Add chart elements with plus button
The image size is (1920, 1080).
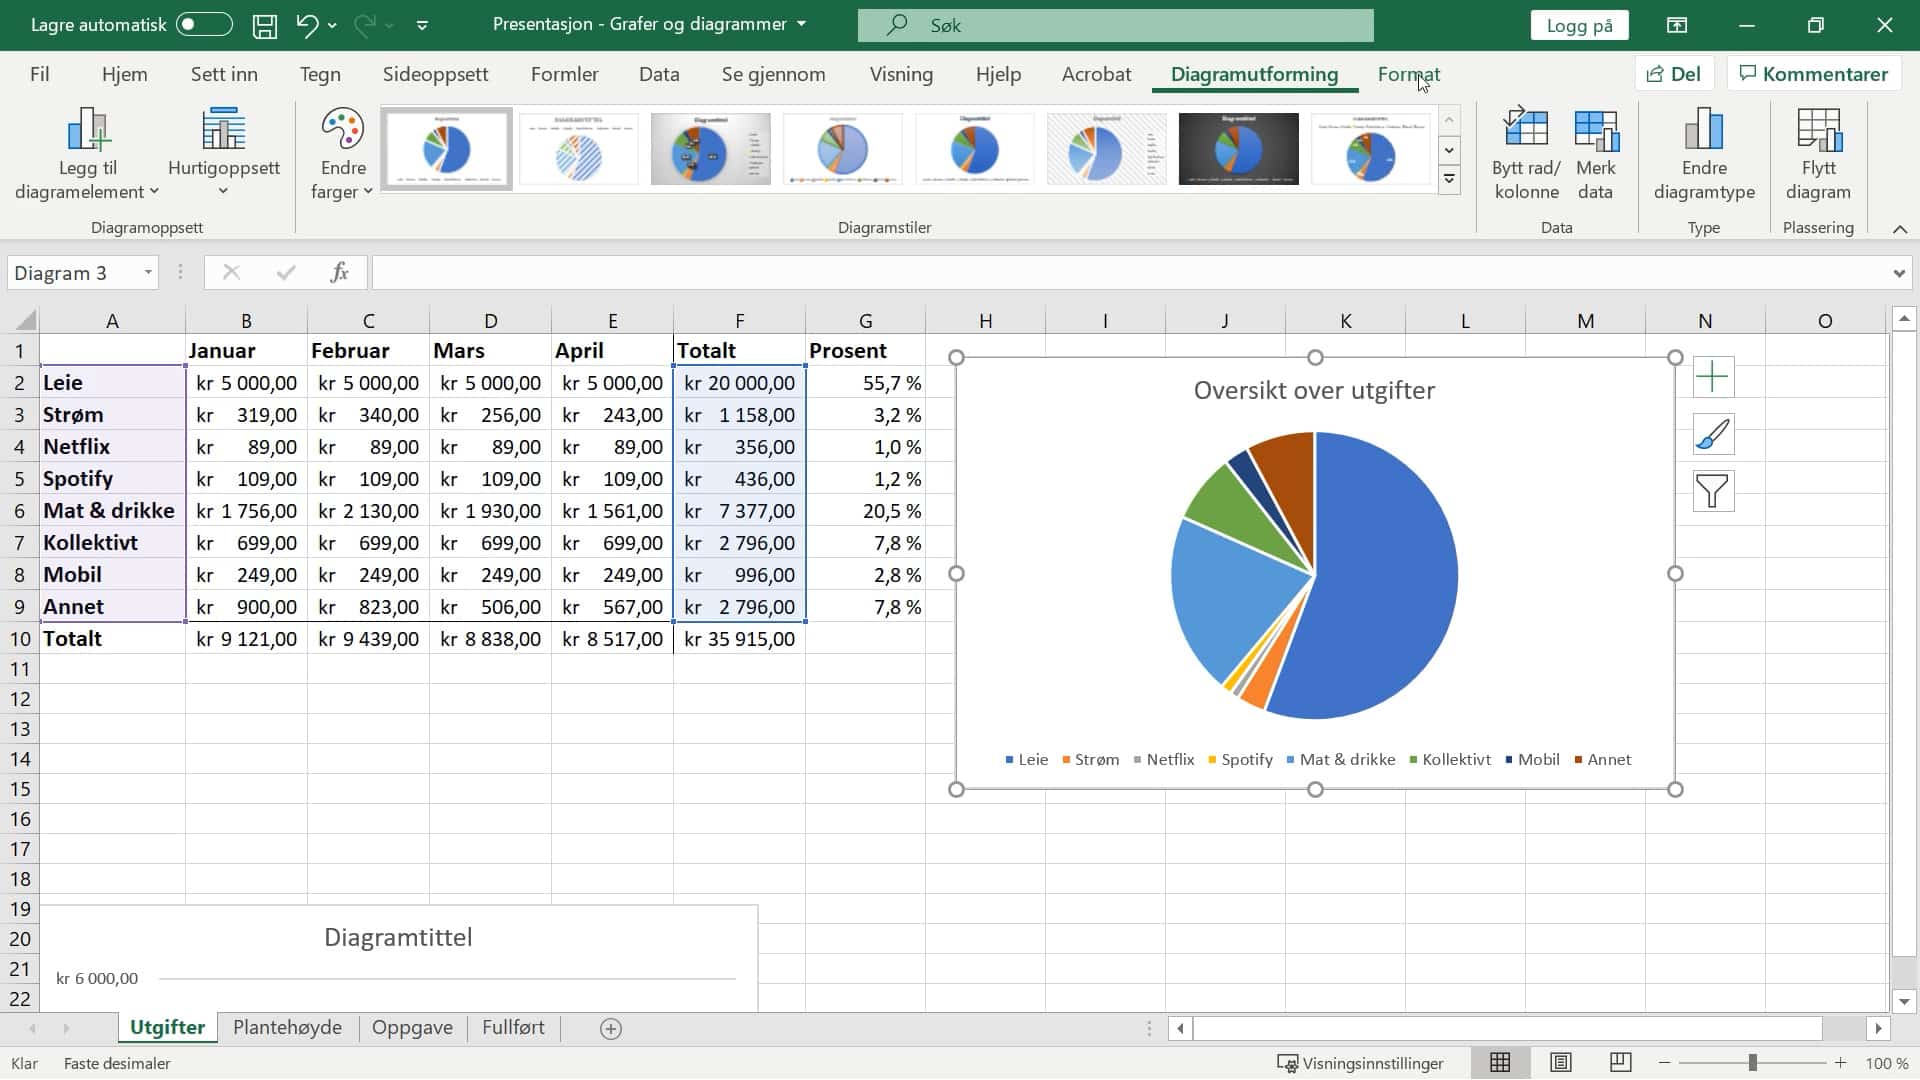[x=1713, y=377]
